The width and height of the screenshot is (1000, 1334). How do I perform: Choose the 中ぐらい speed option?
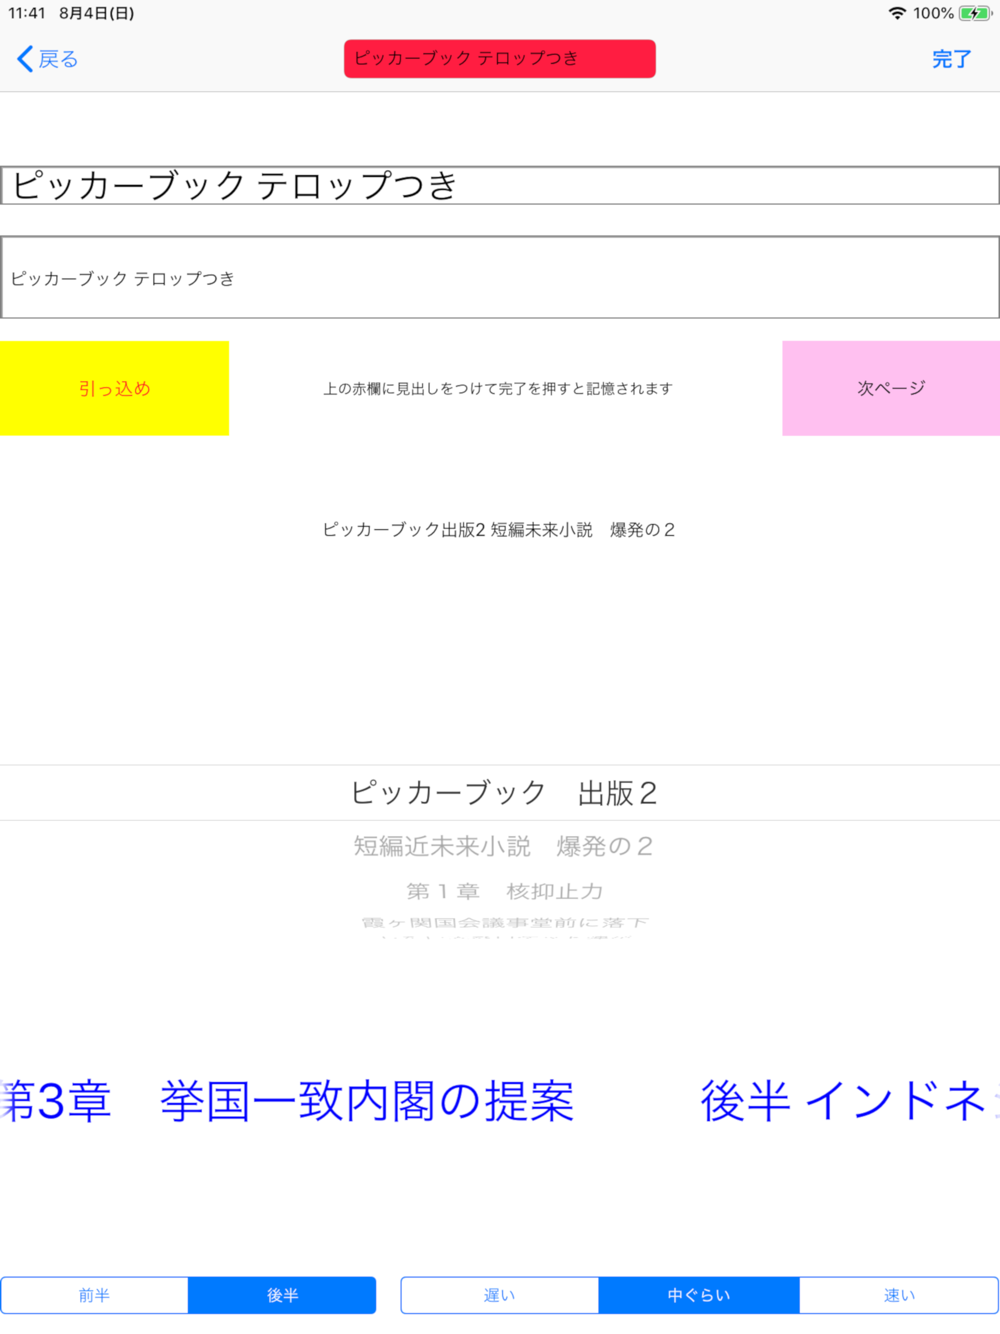(699, 1295)
